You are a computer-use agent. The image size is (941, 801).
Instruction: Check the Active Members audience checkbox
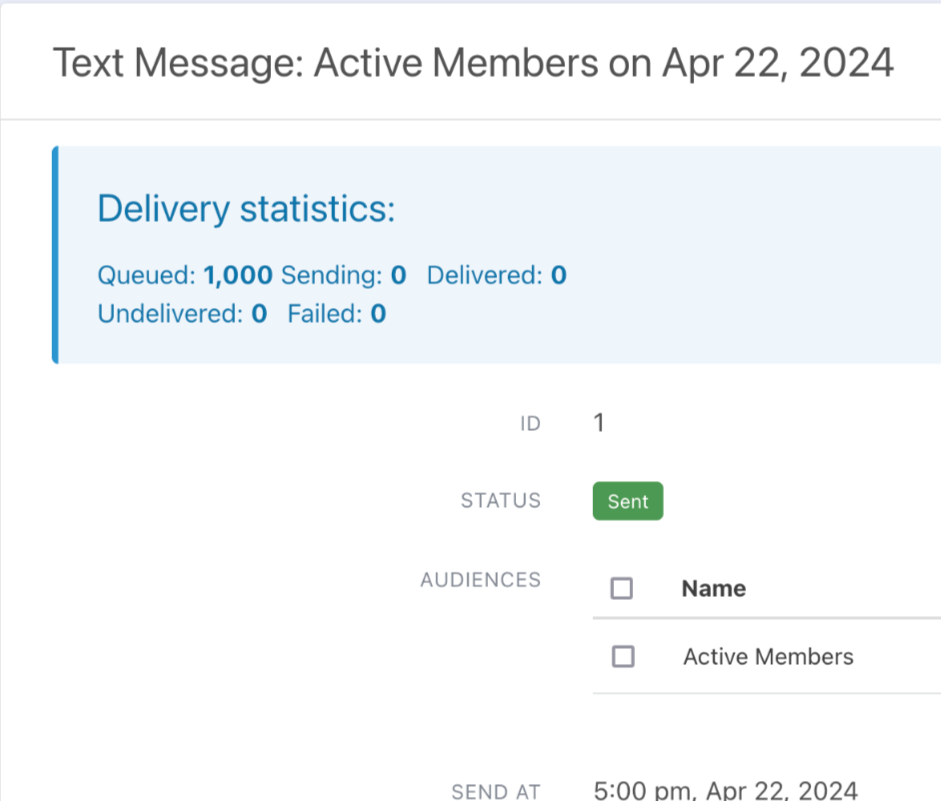click(x=623, y=656)
